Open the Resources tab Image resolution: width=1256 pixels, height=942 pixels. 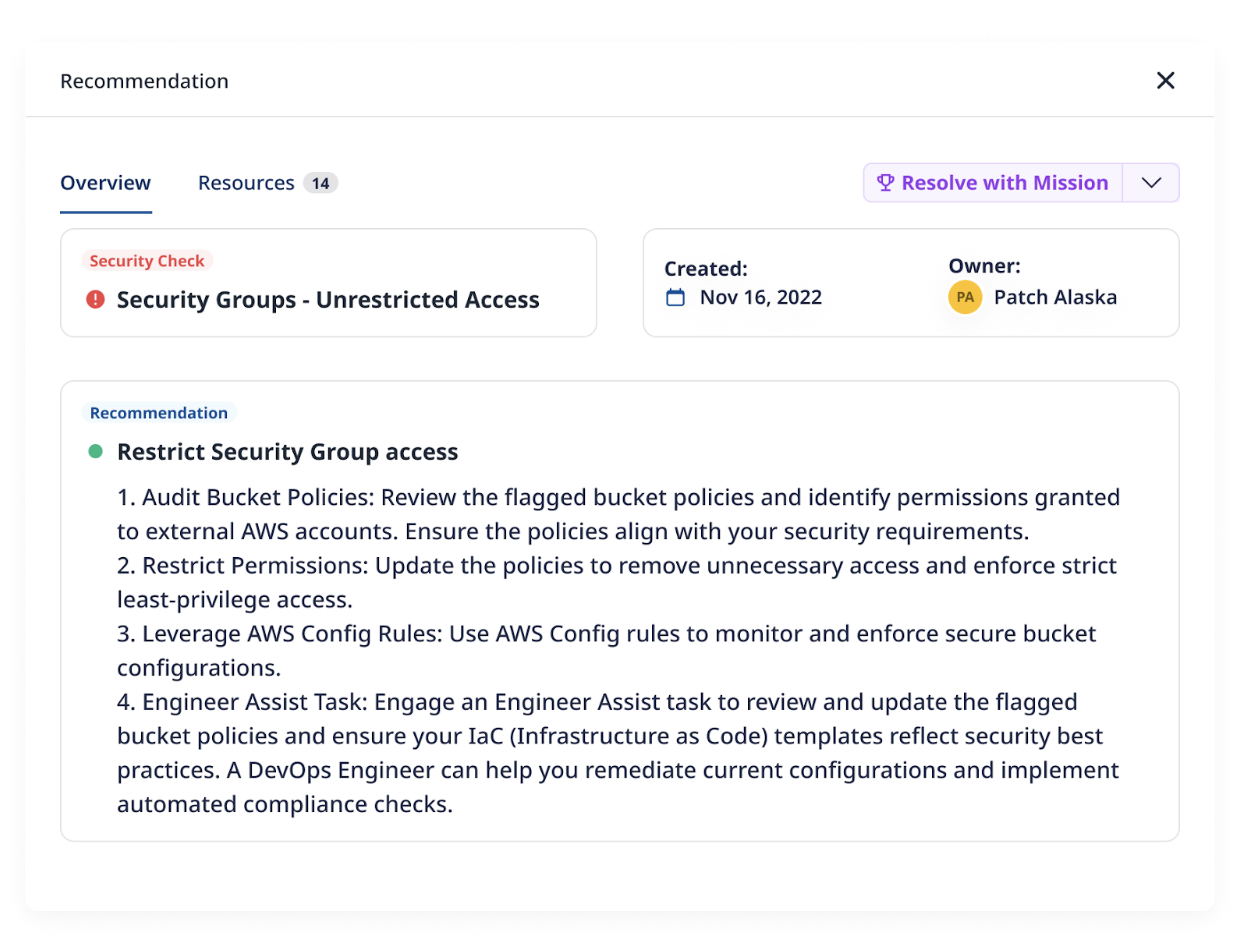[x=246, y=183]
